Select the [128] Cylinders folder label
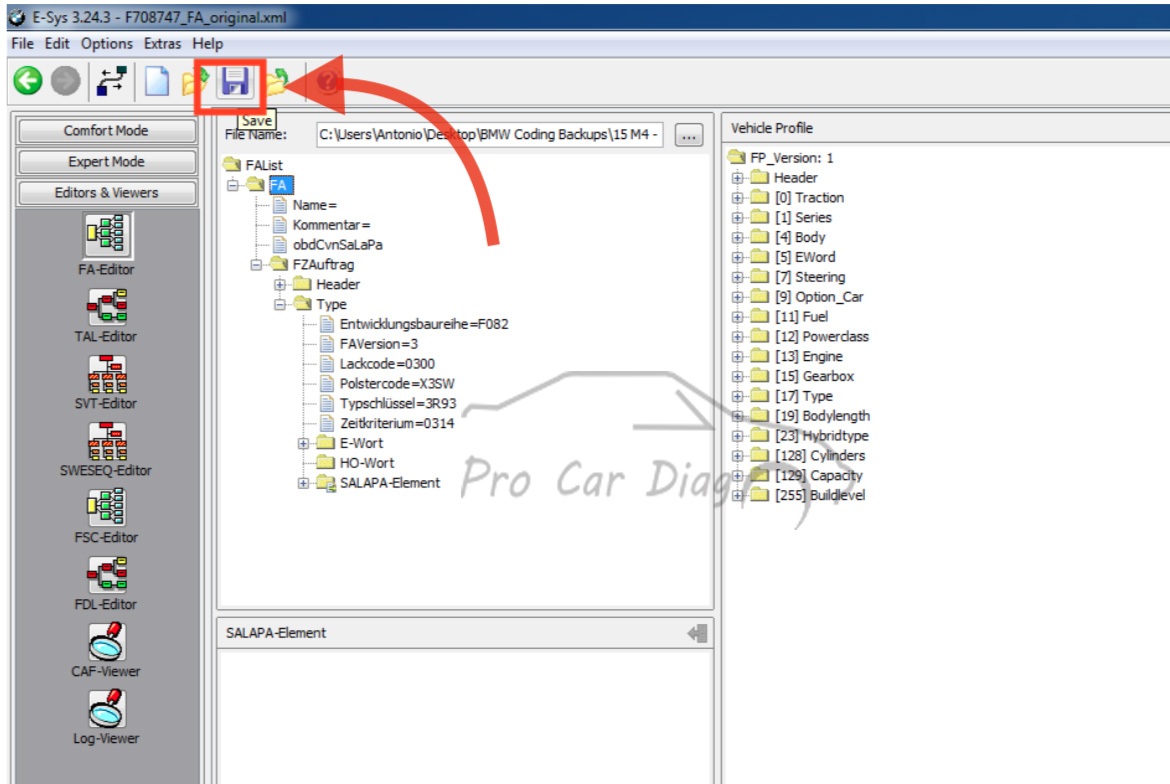Viewport: 1170px width, 784px height. coord(820,456)
